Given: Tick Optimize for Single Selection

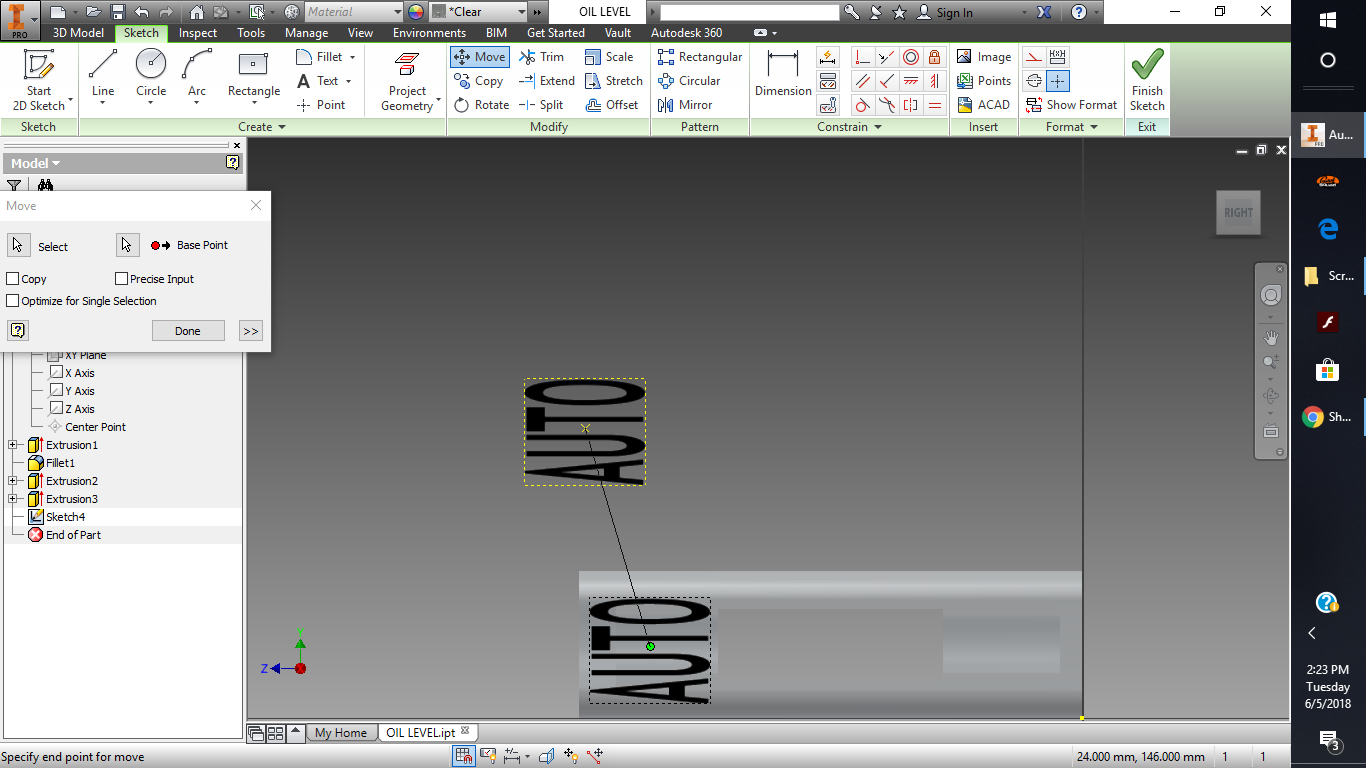Looking at the screenshot, I should coord(13,301).
